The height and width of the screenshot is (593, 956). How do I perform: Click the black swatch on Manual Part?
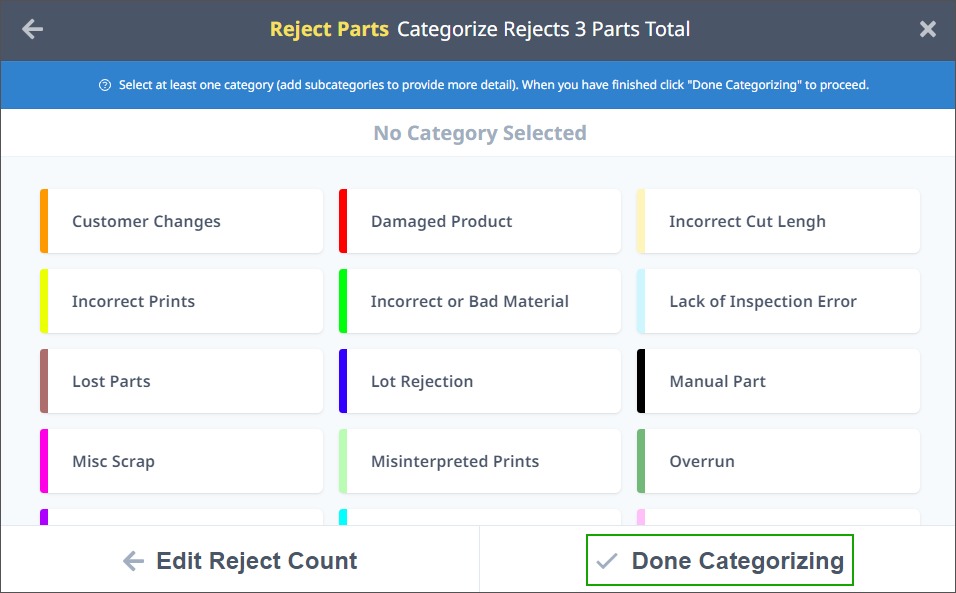click(x=641, y=381)
